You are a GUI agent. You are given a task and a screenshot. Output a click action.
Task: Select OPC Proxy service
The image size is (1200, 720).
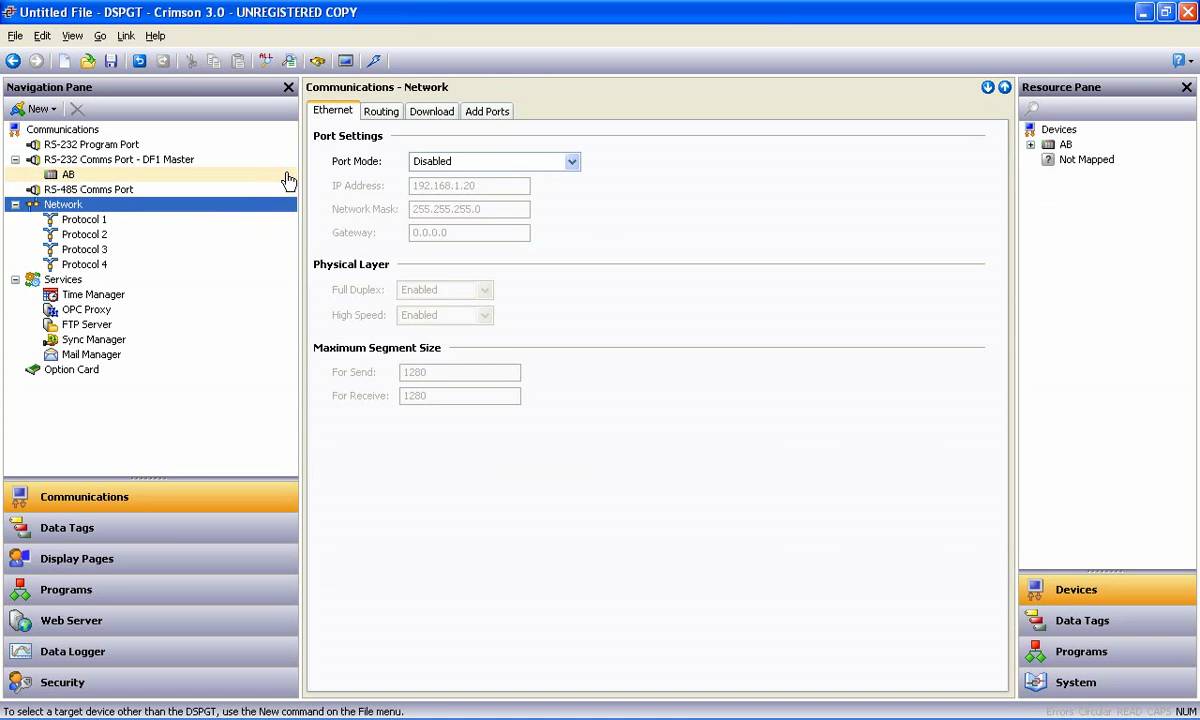86,309
